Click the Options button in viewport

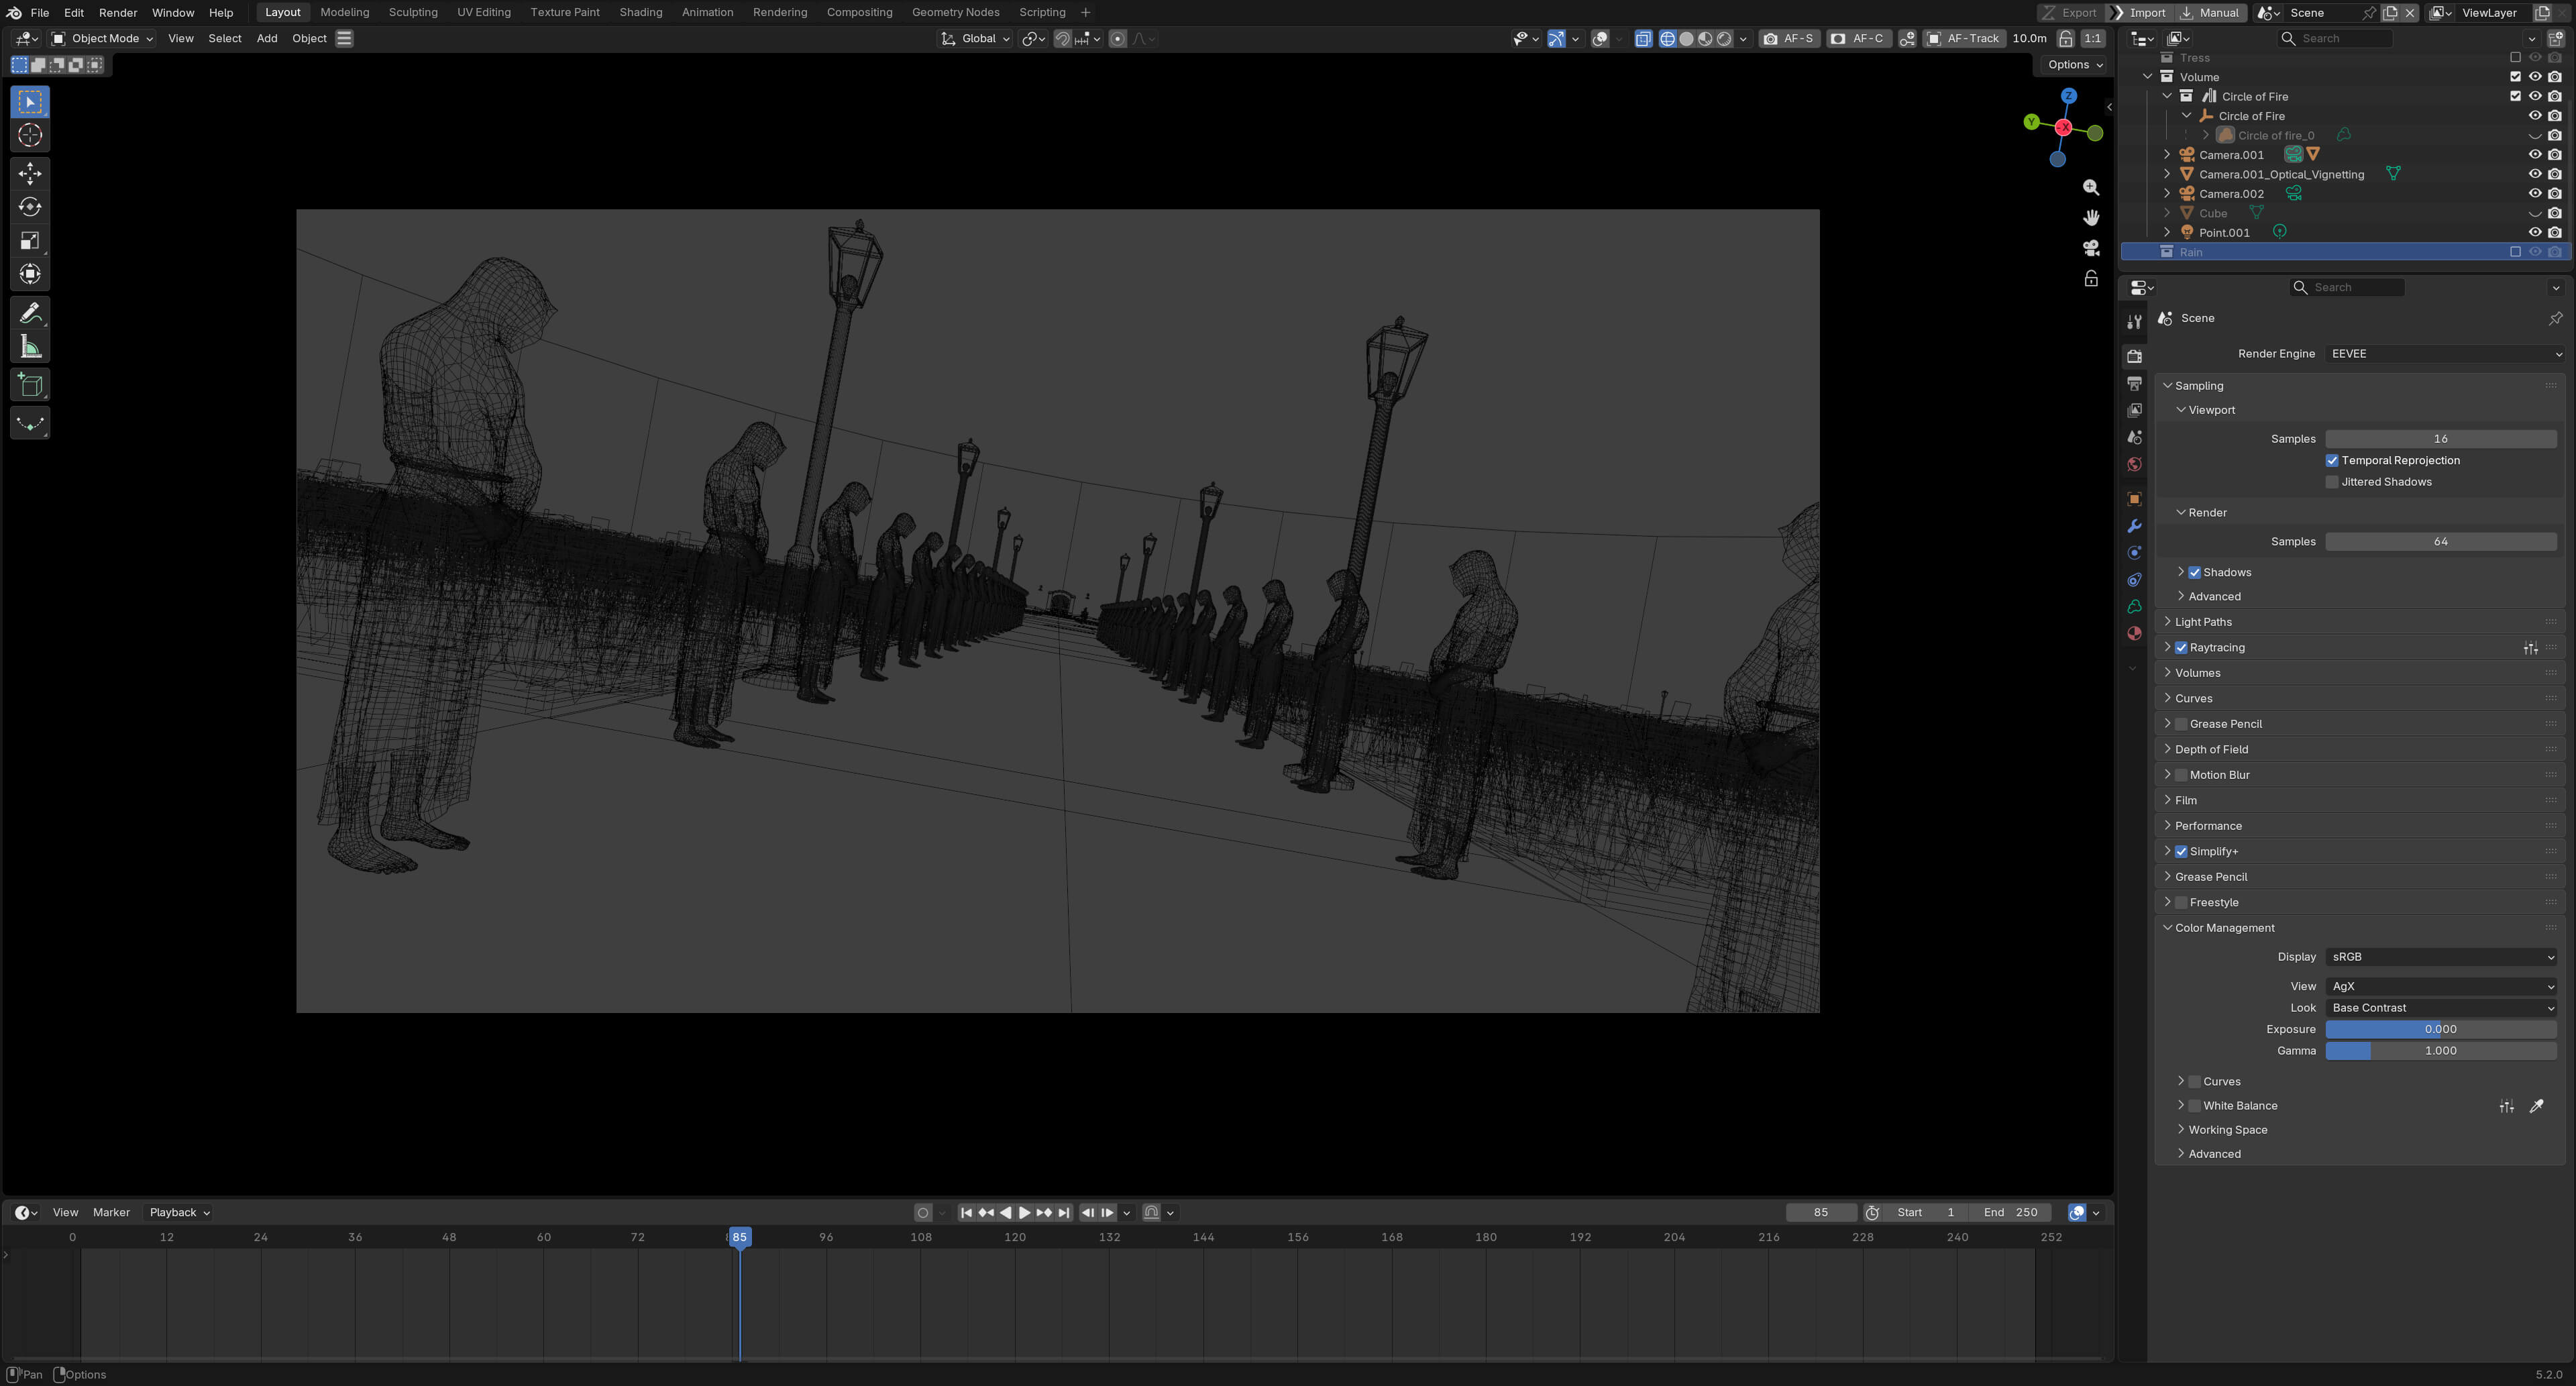2074,65
